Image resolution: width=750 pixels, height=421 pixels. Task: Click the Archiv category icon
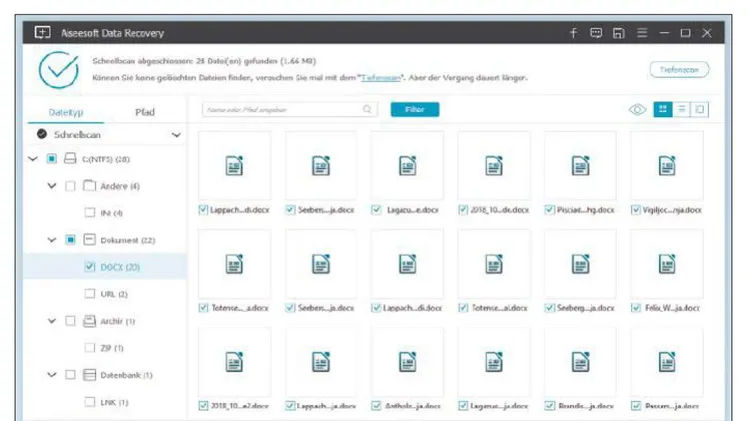(89, 321)
